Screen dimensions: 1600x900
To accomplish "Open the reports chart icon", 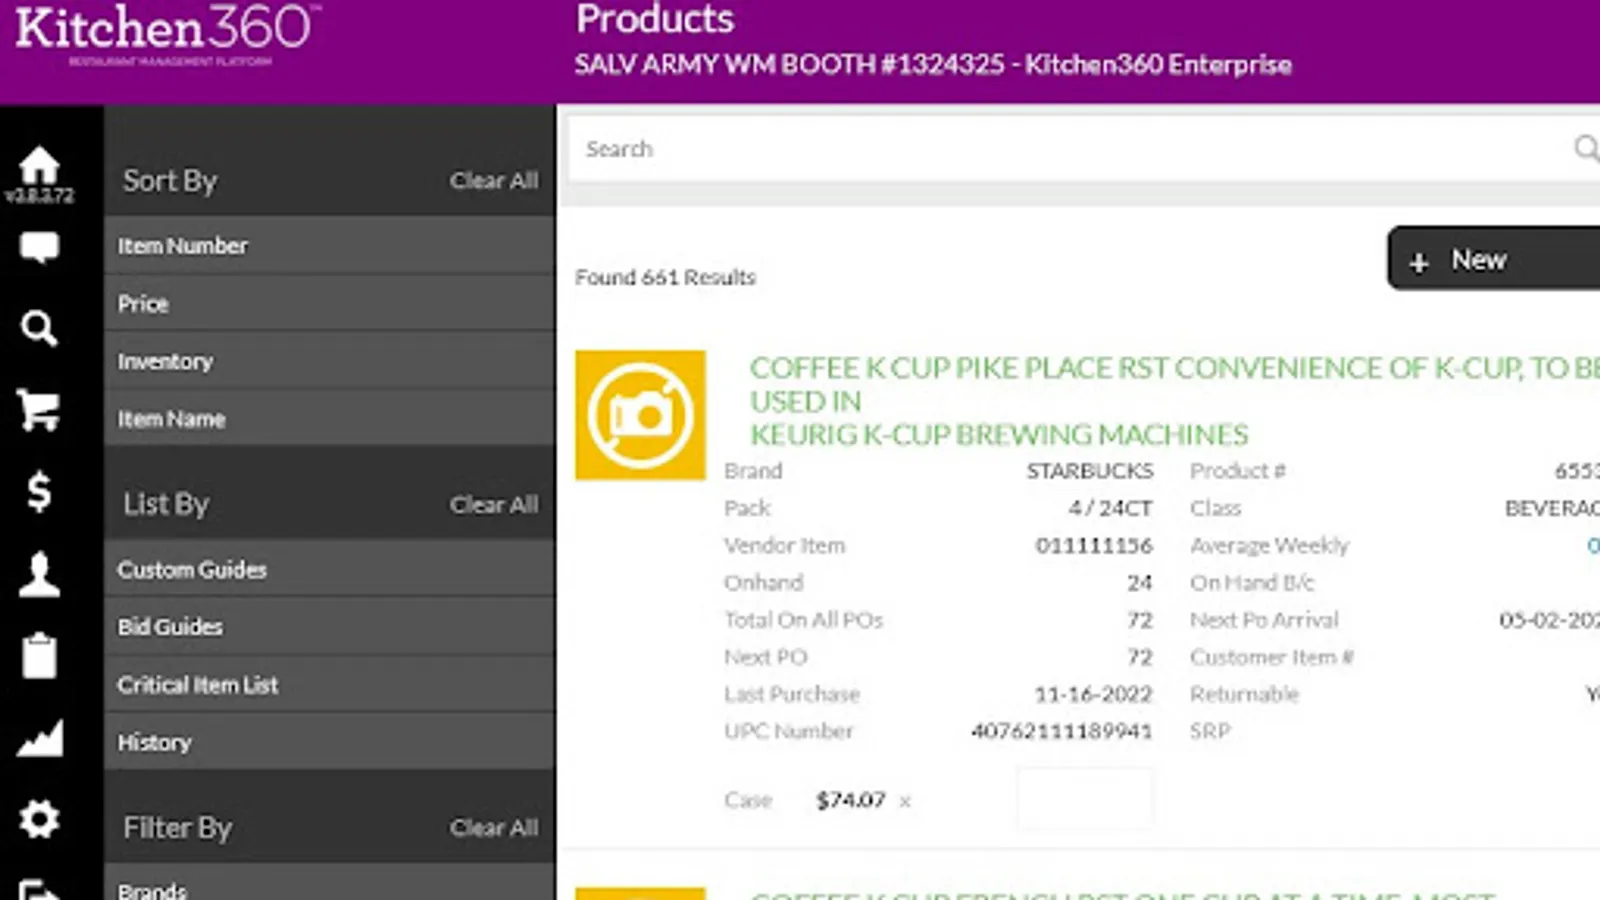I will 39,738.
